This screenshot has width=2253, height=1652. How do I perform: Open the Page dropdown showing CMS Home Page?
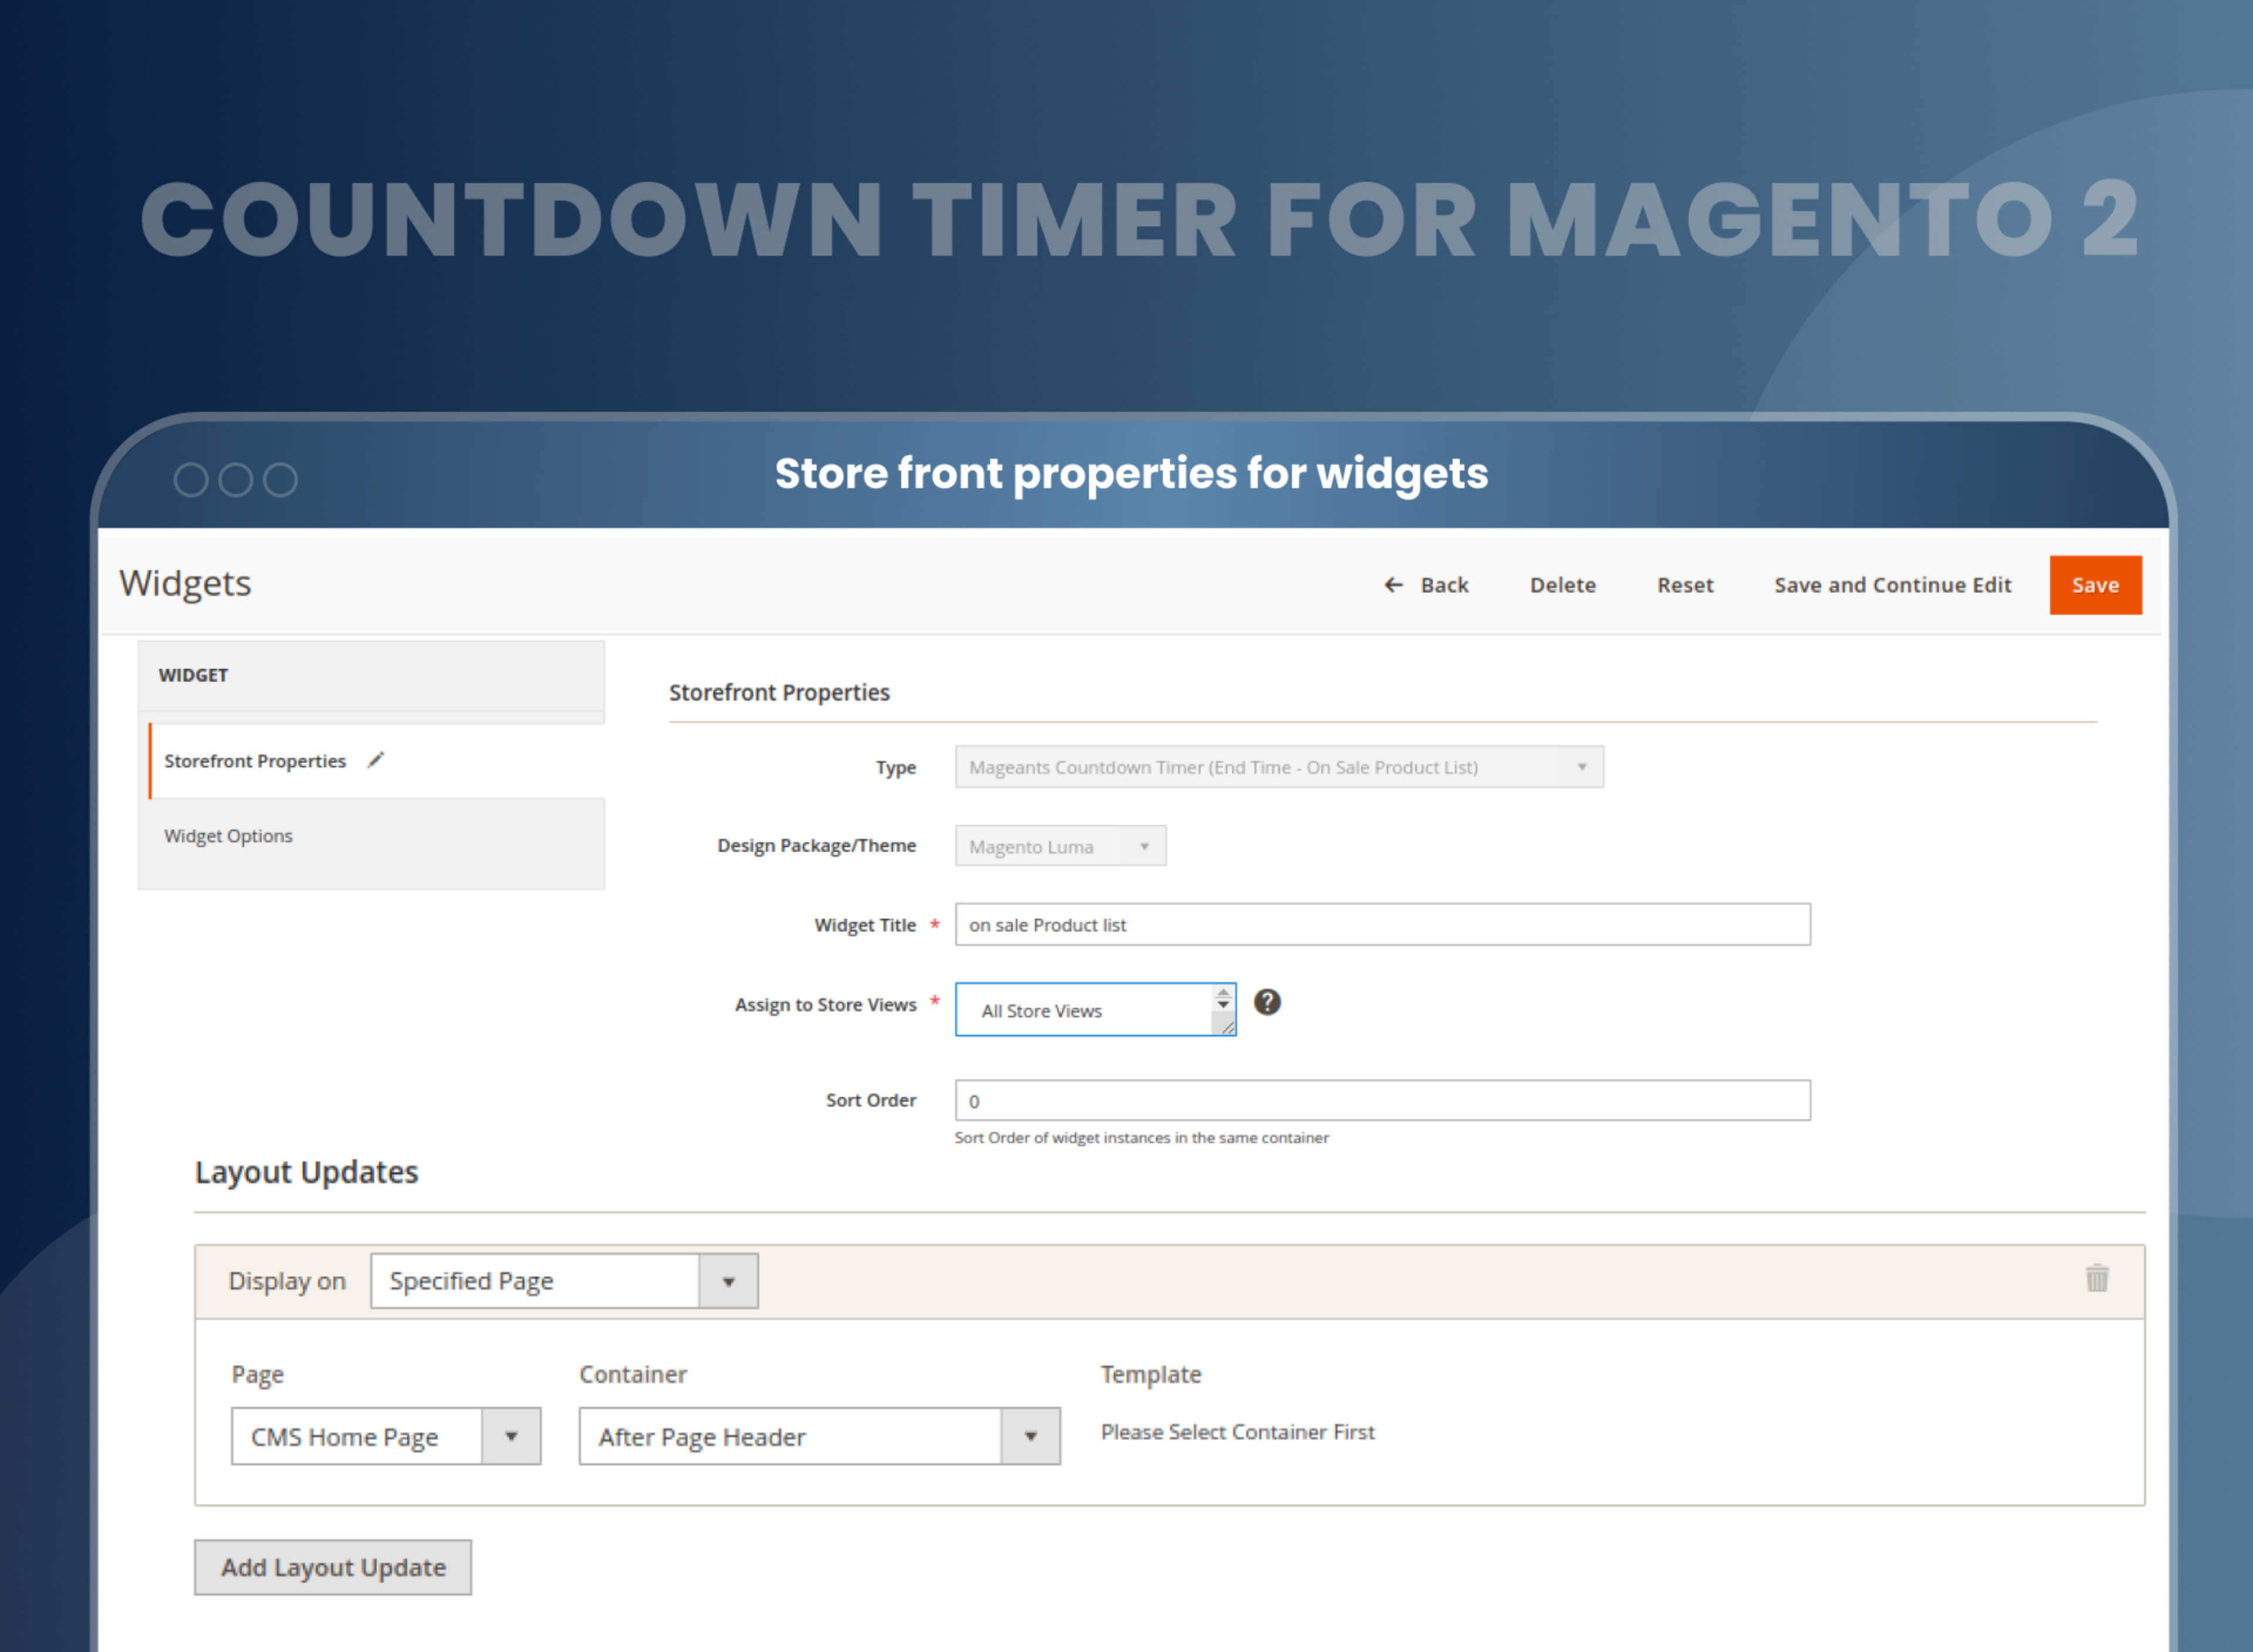tap(386, 1437)
